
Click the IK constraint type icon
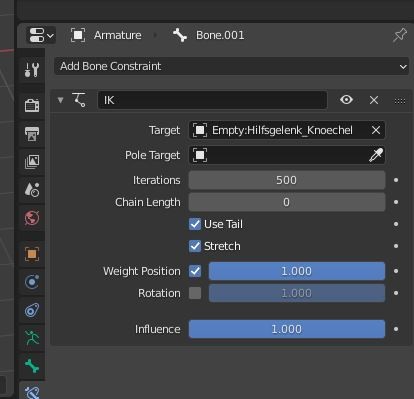click(x=79, y=100)
